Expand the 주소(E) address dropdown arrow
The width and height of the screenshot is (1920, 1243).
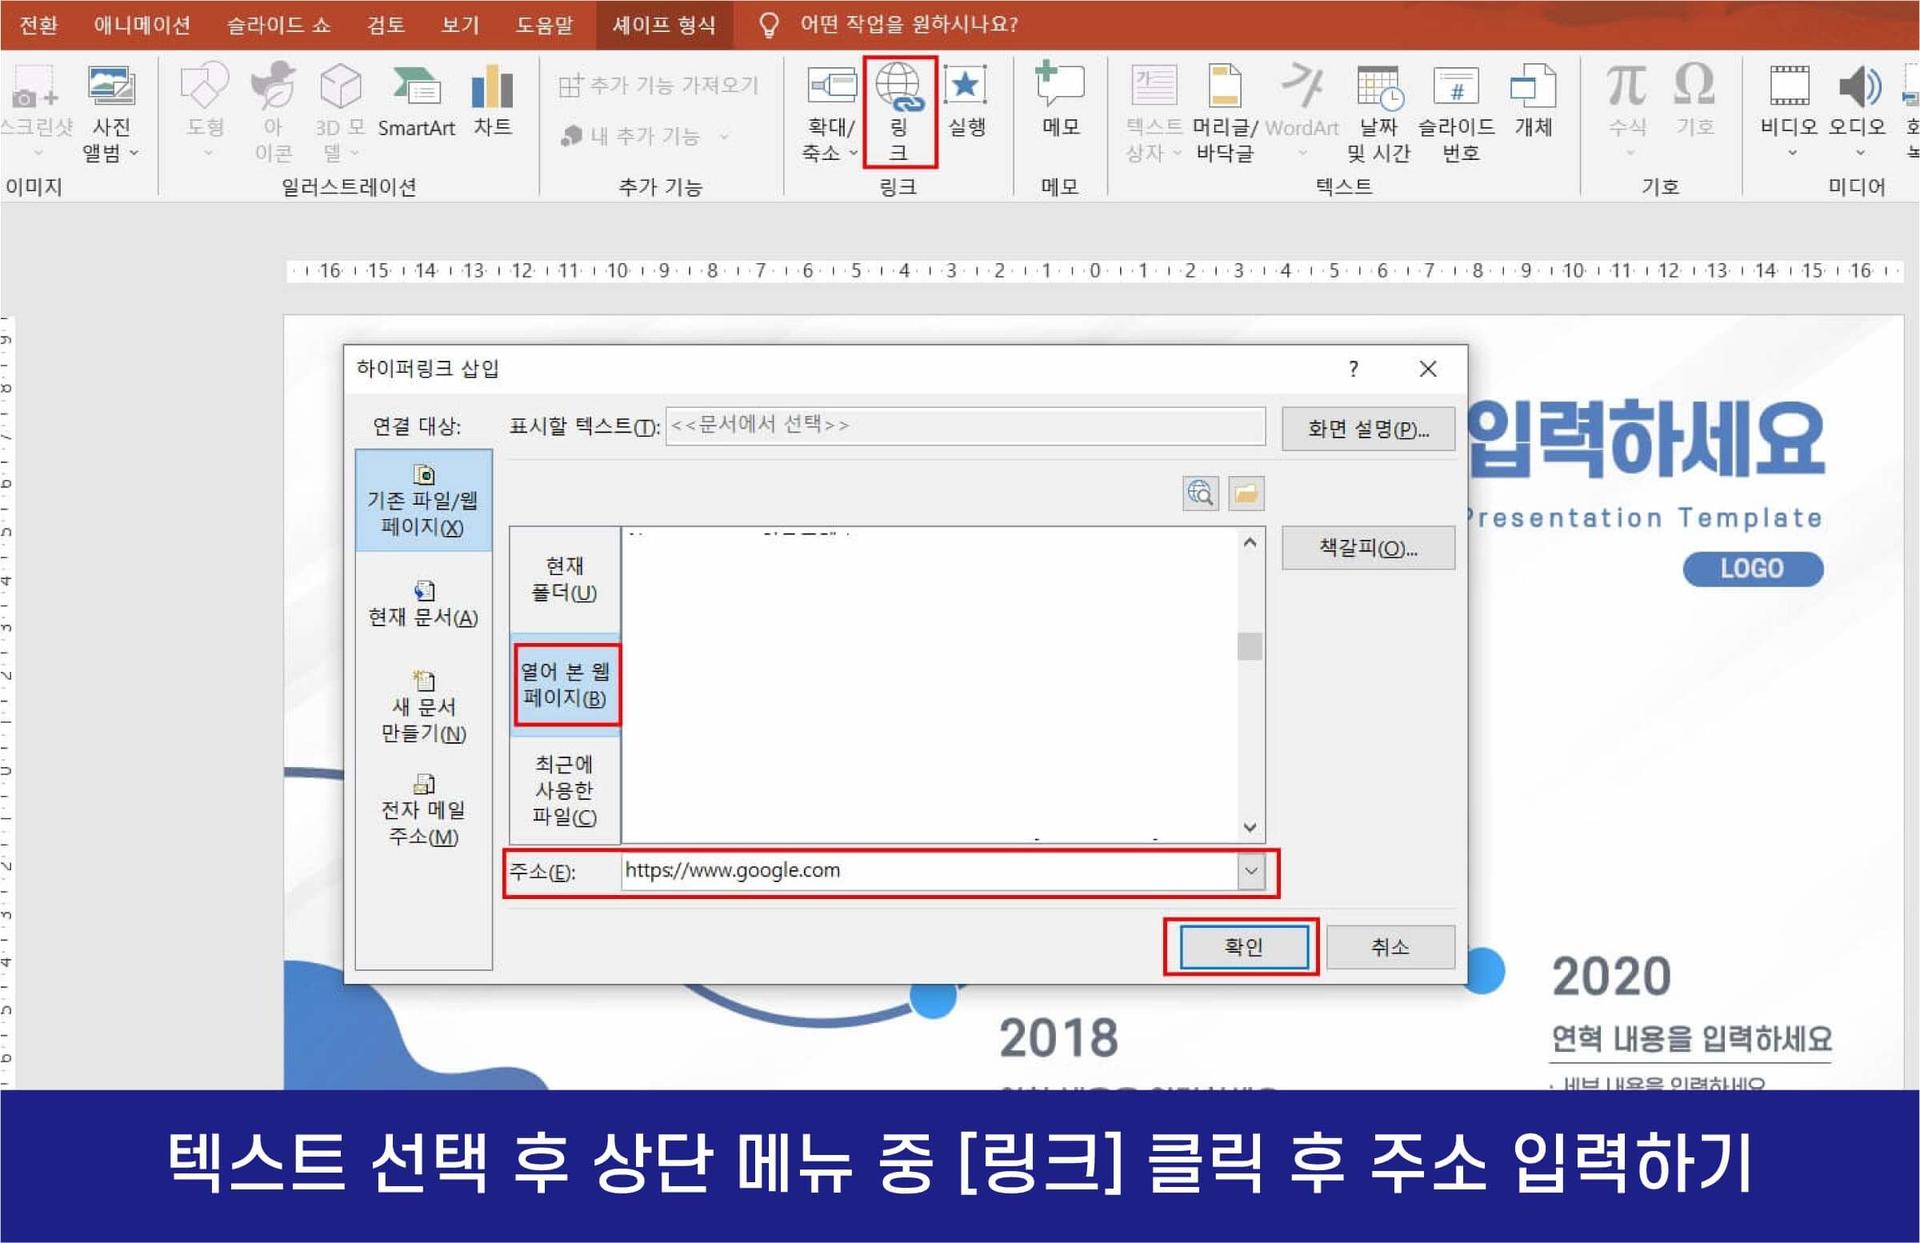pyautogui.click(x=1251, y=871)
